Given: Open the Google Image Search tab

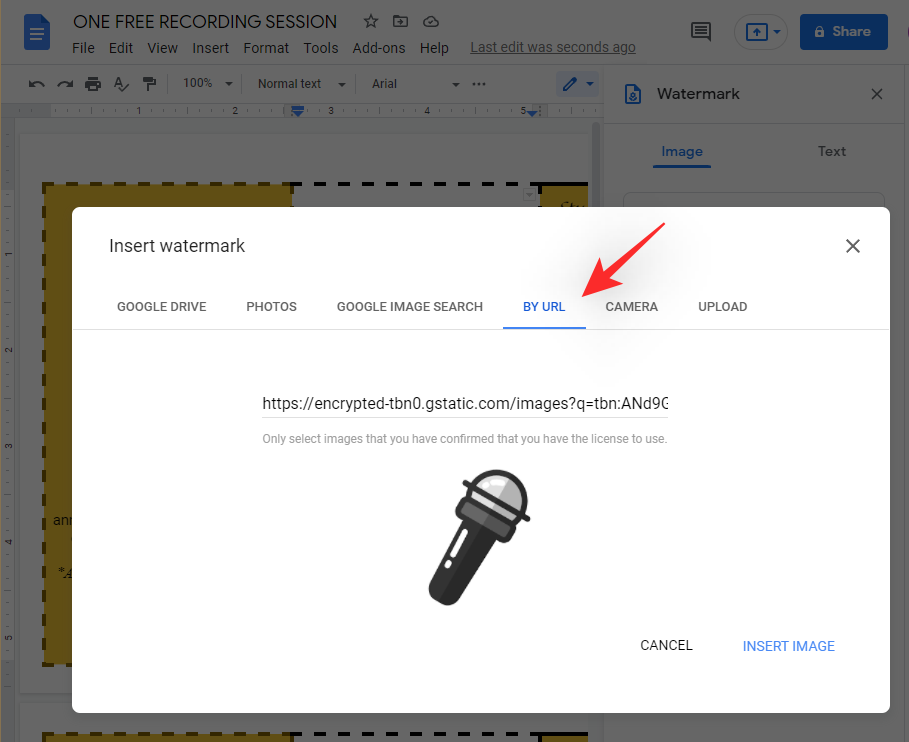Looking at the screenshot, I should coord(409,307).
